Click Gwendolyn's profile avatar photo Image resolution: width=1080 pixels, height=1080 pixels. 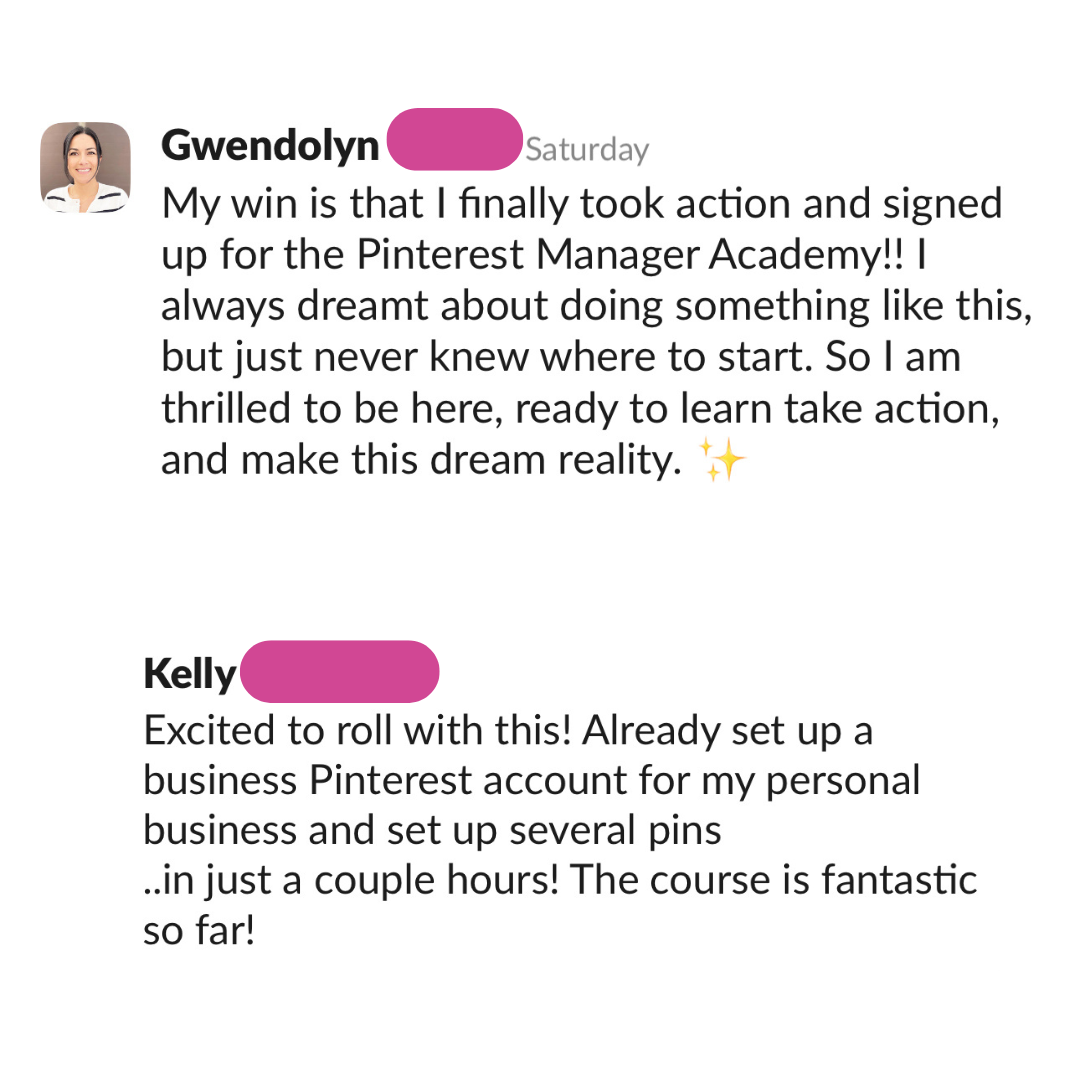tap(85, 167)
